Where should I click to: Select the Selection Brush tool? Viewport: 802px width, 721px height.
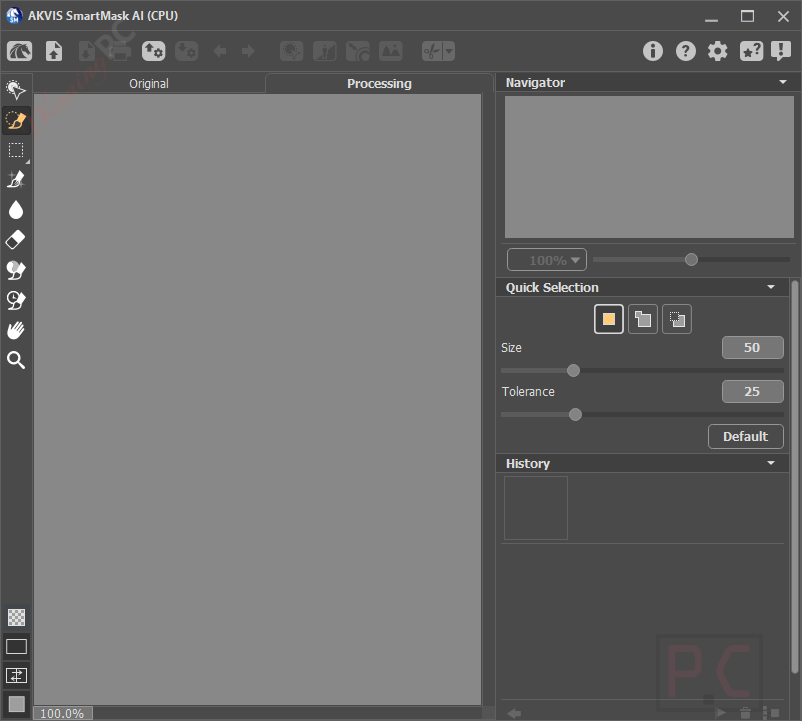point(16,90)
